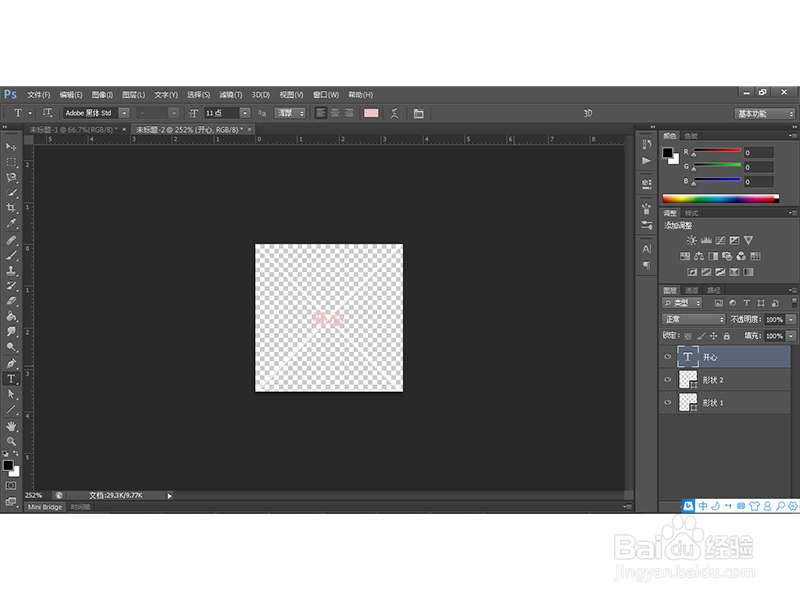The height and width of the screenshot is (600, 800).
Task: Toggle lock all padlock icon
Action: (x=727, y=336)
